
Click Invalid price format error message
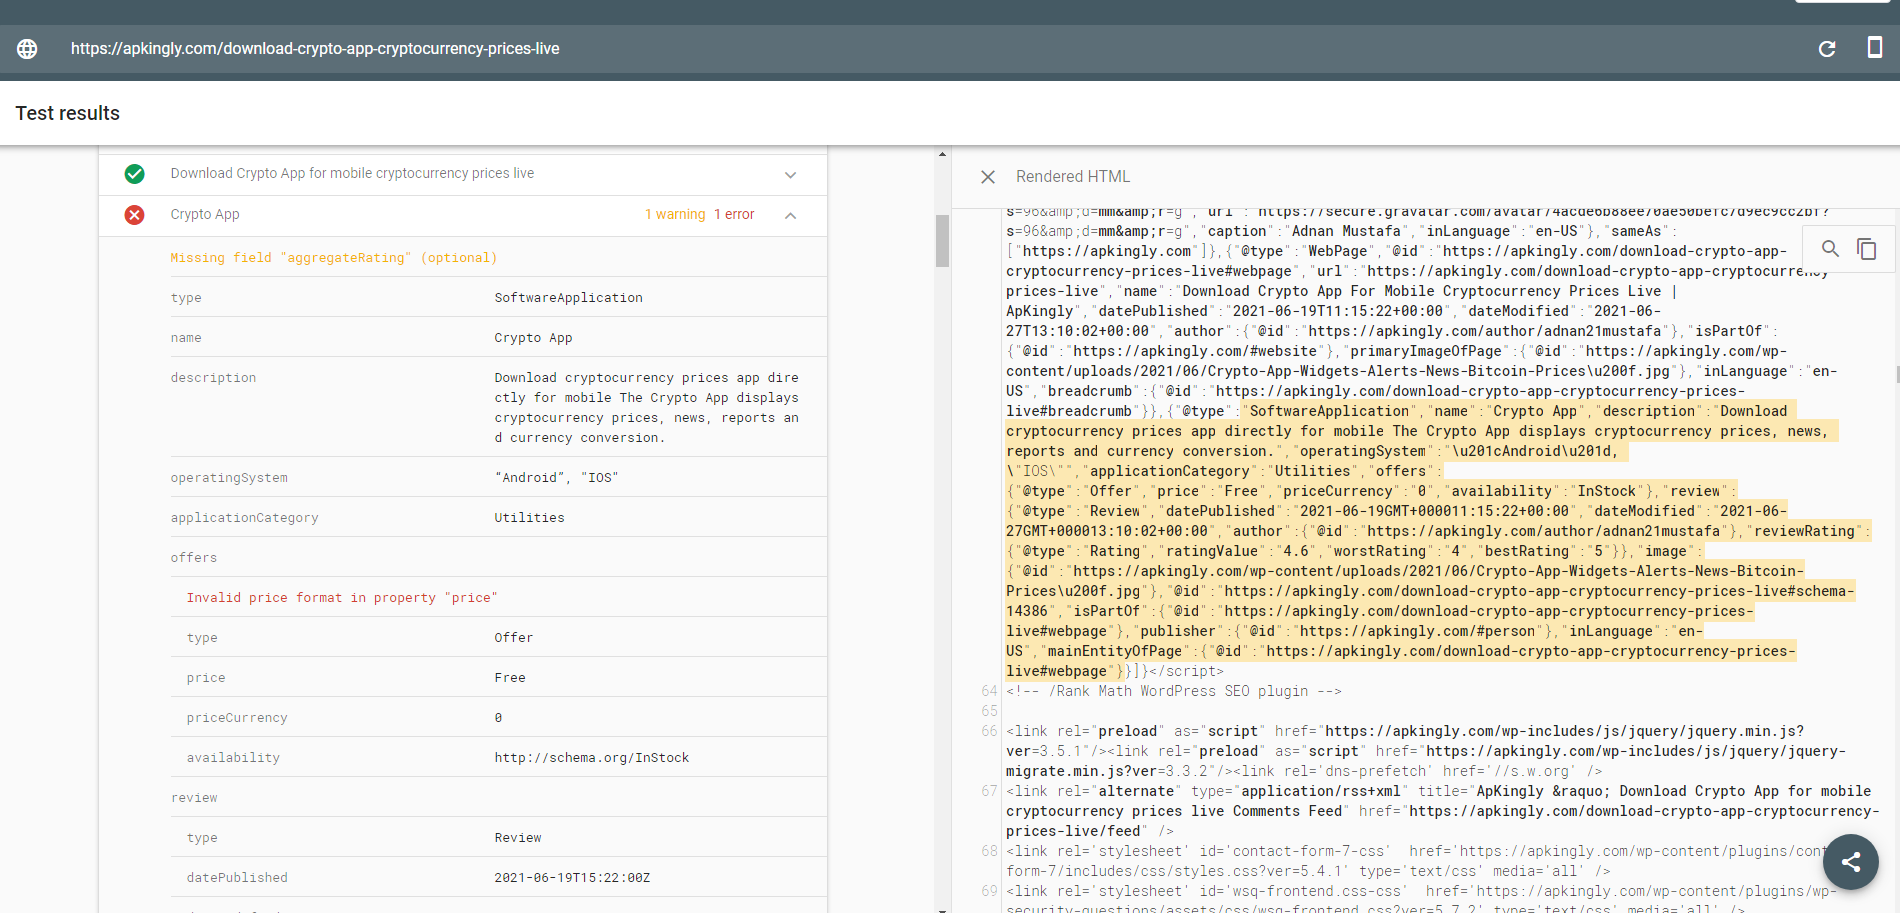coord(341,598)
